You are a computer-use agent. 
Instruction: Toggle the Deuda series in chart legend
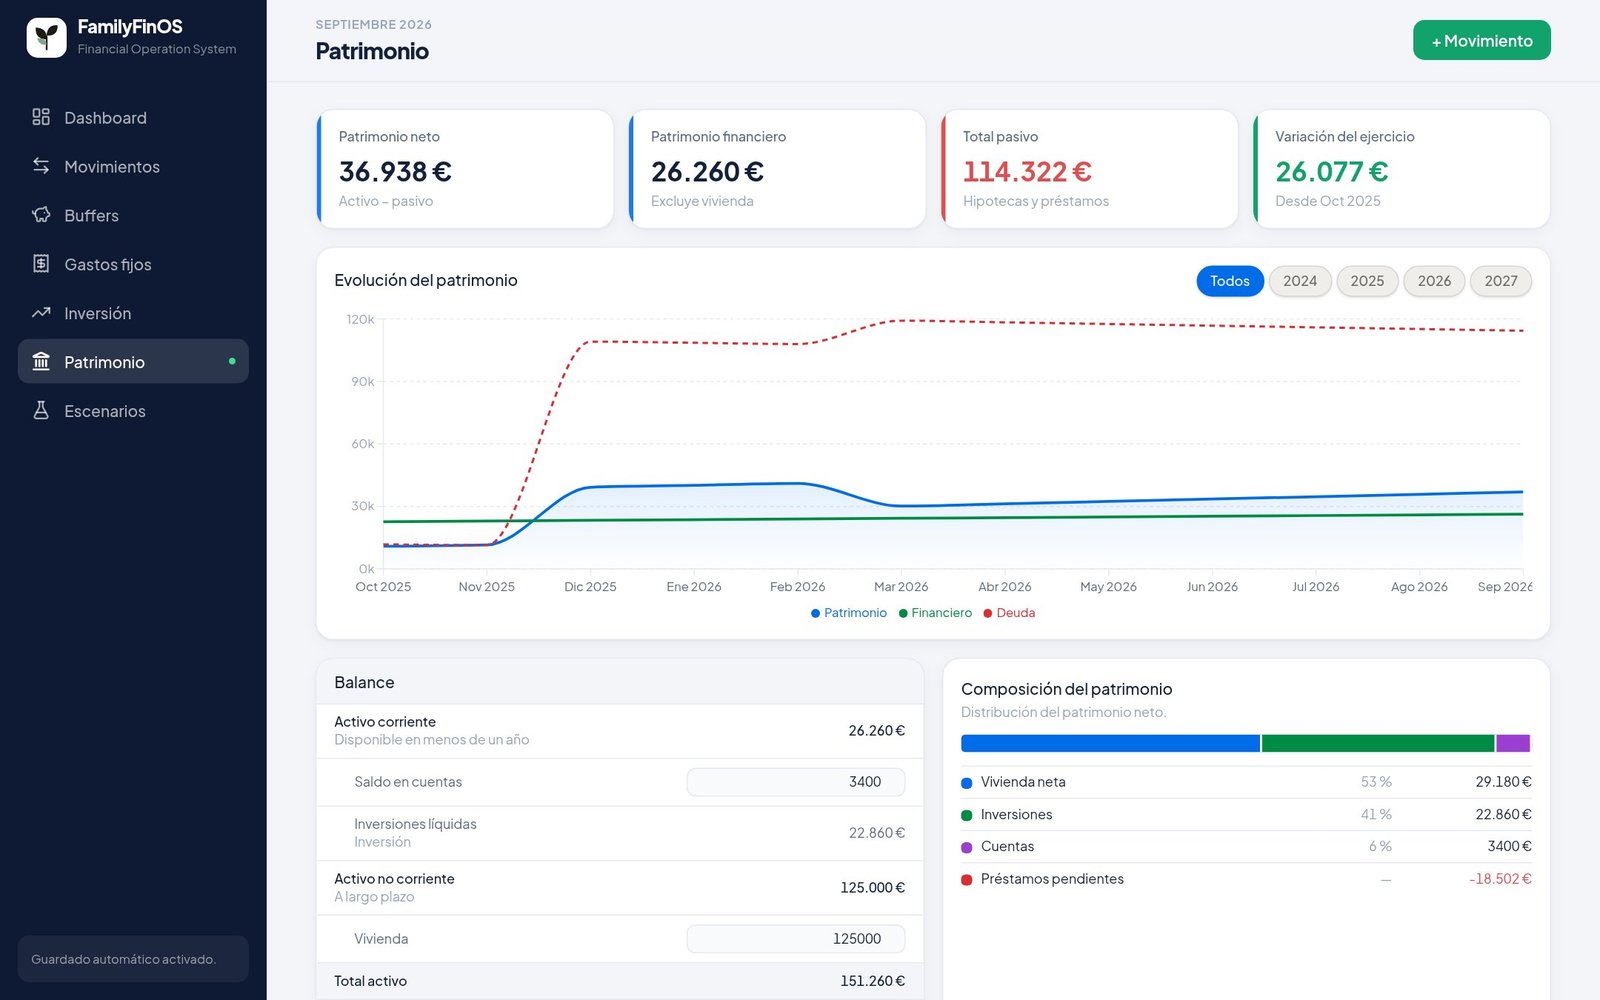click(x=1009, y=613)
